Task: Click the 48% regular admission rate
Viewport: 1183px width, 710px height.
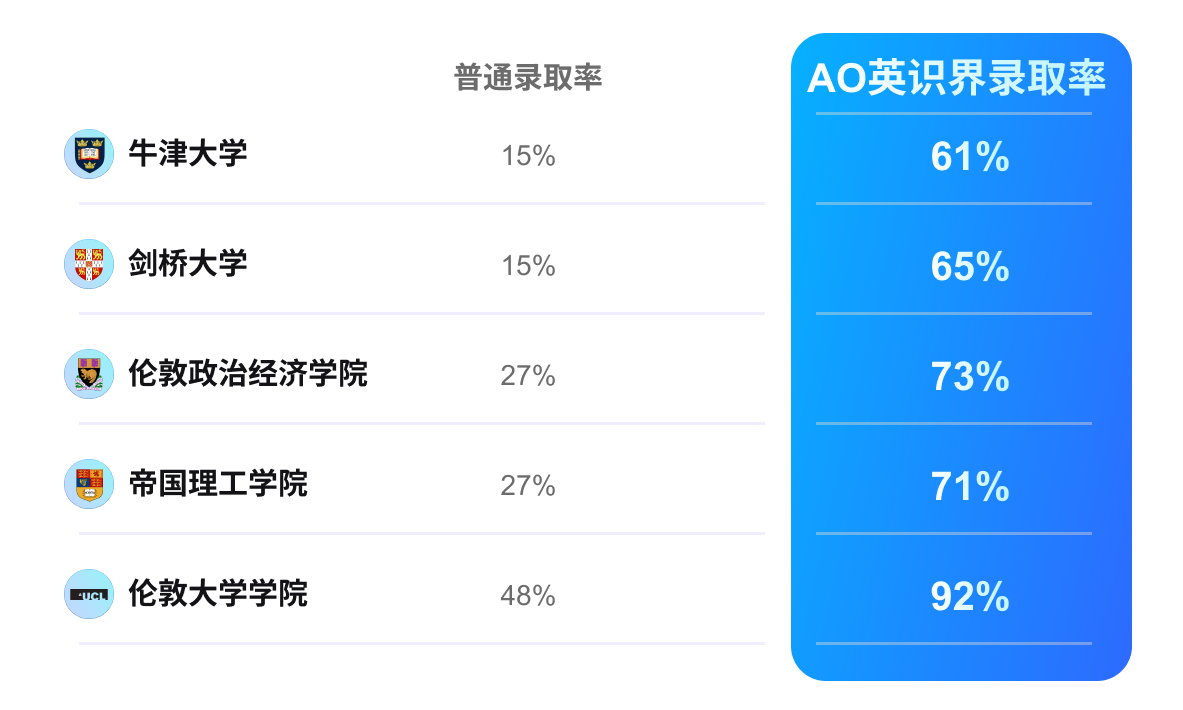Action: click(528, 596)
